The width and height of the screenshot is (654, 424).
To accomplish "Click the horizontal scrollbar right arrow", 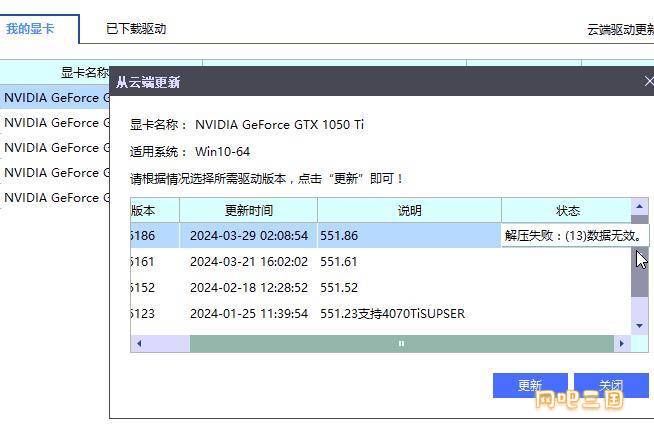I will 622,344.
